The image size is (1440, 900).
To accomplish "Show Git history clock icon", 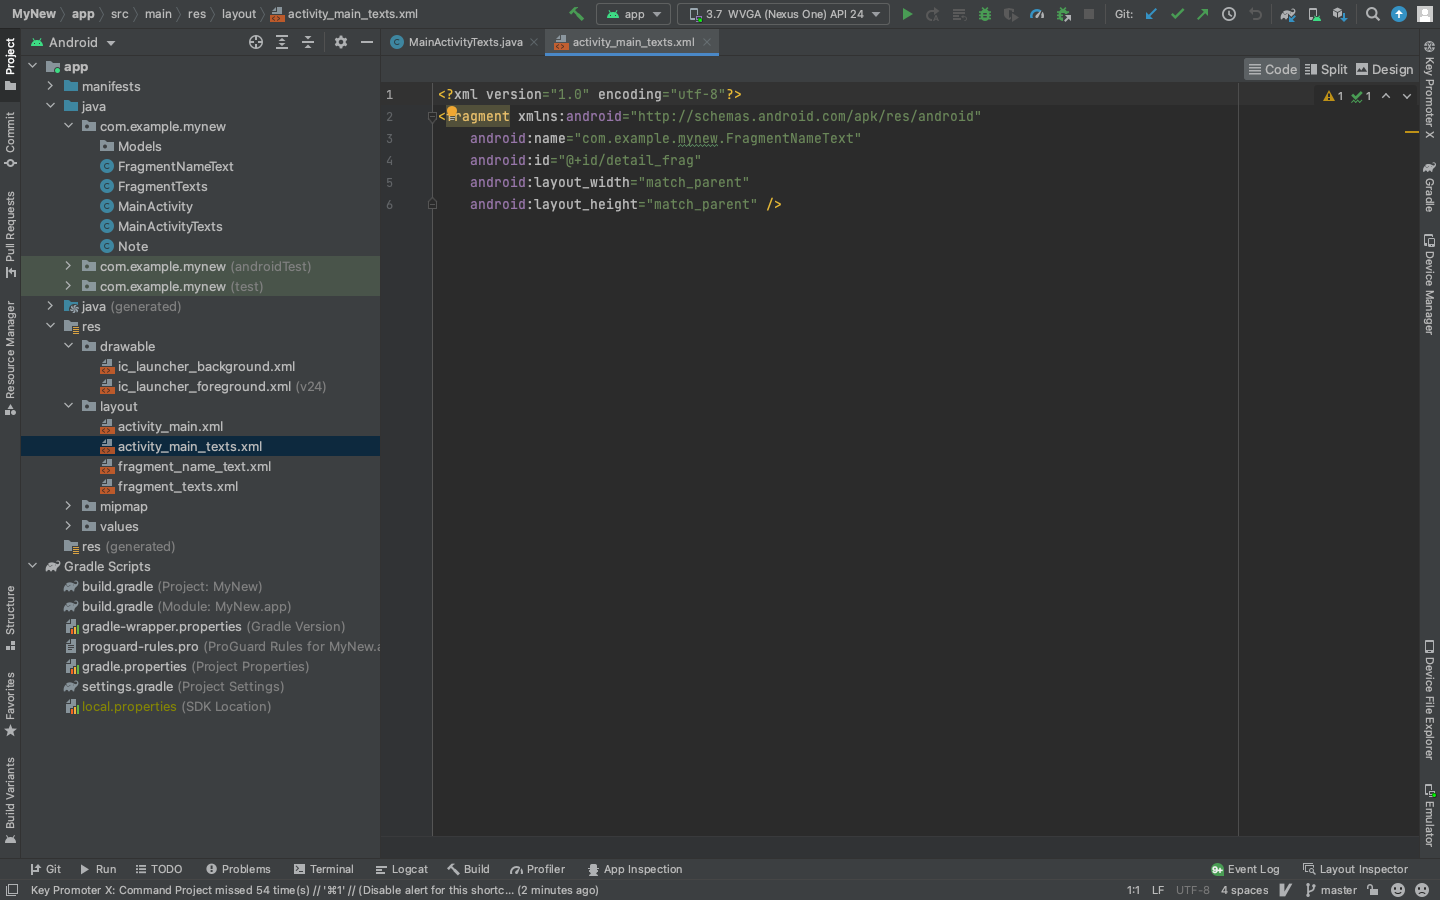I will 1229,14.
